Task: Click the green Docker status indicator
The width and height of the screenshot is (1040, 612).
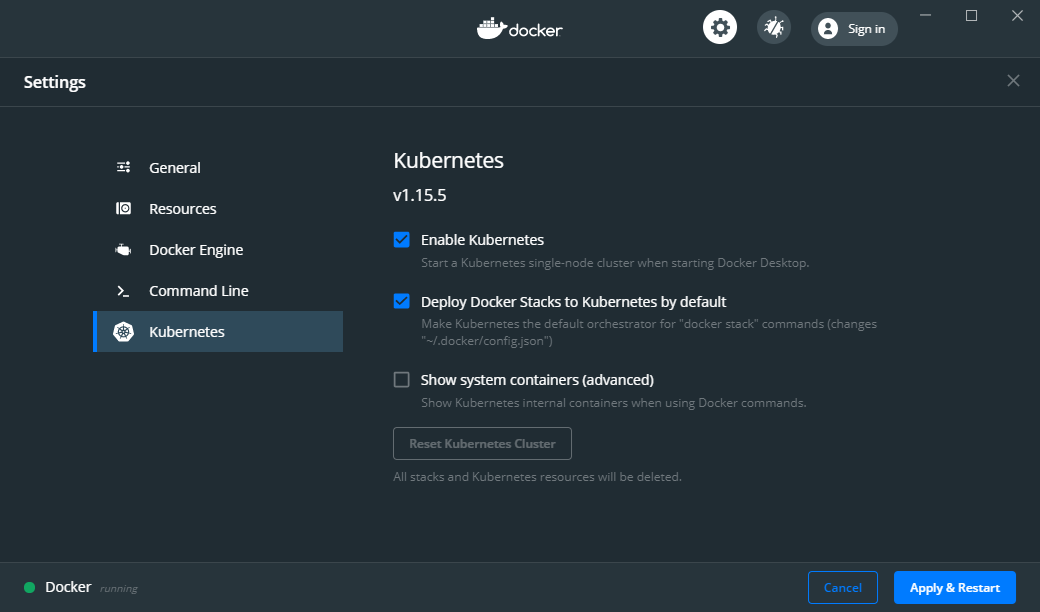Action: [x=30, y=587]
